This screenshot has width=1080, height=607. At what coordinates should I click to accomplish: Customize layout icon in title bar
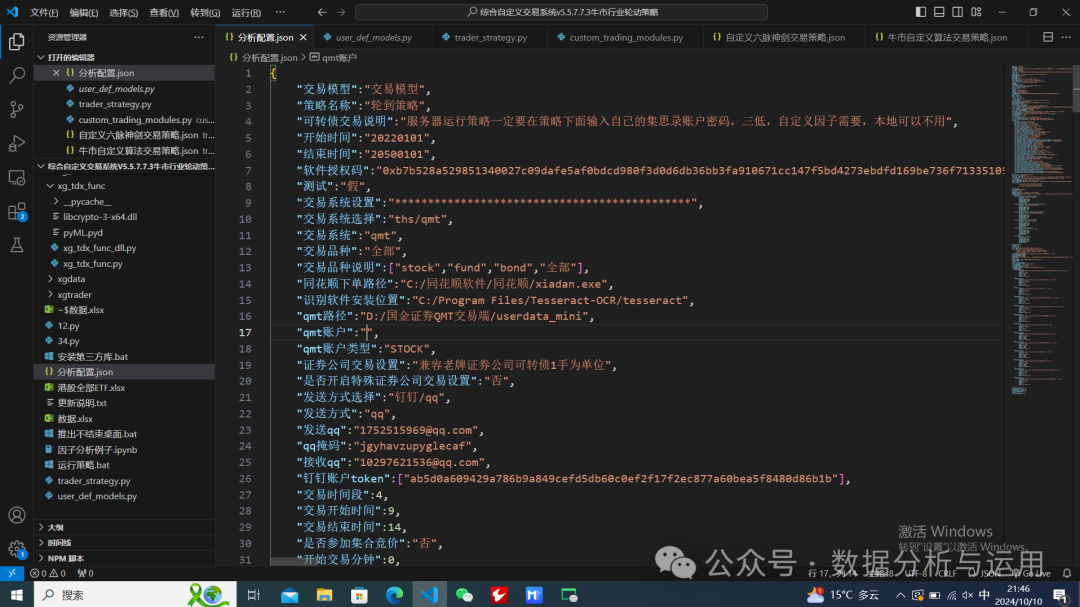(976, 12)
